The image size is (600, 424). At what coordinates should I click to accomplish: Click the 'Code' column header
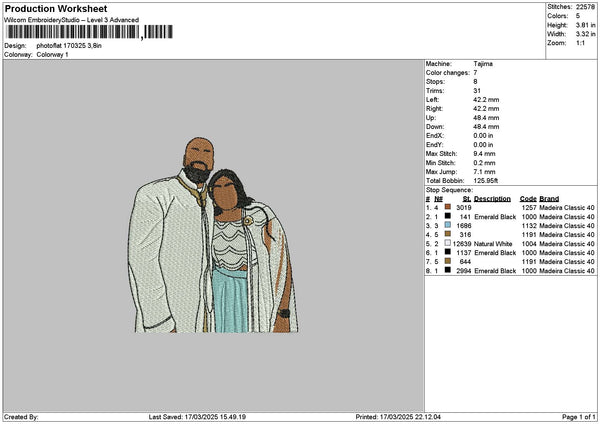tap(528, 199)
